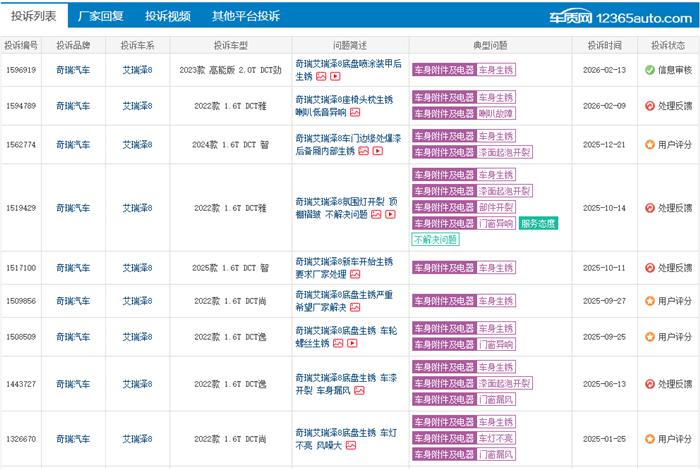Open the 其他平台投诉 tab
700x469 pixels.
pyautogui.click(x=245, y=17)
